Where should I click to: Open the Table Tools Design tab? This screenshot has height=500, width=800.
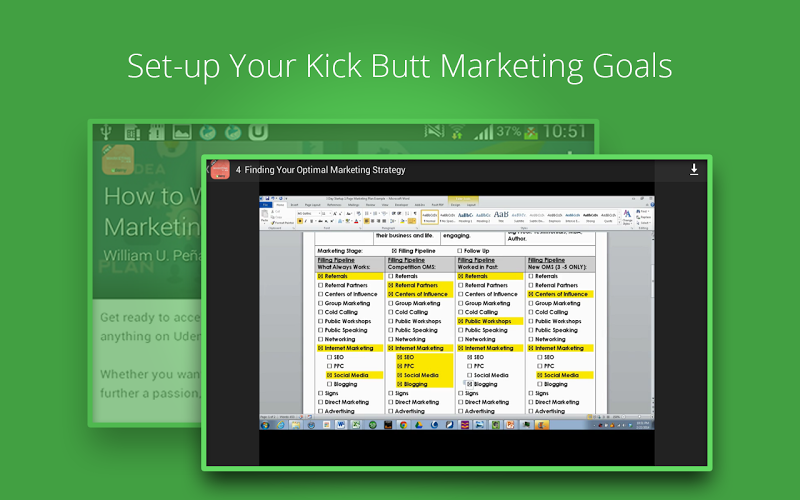[456, 205]
